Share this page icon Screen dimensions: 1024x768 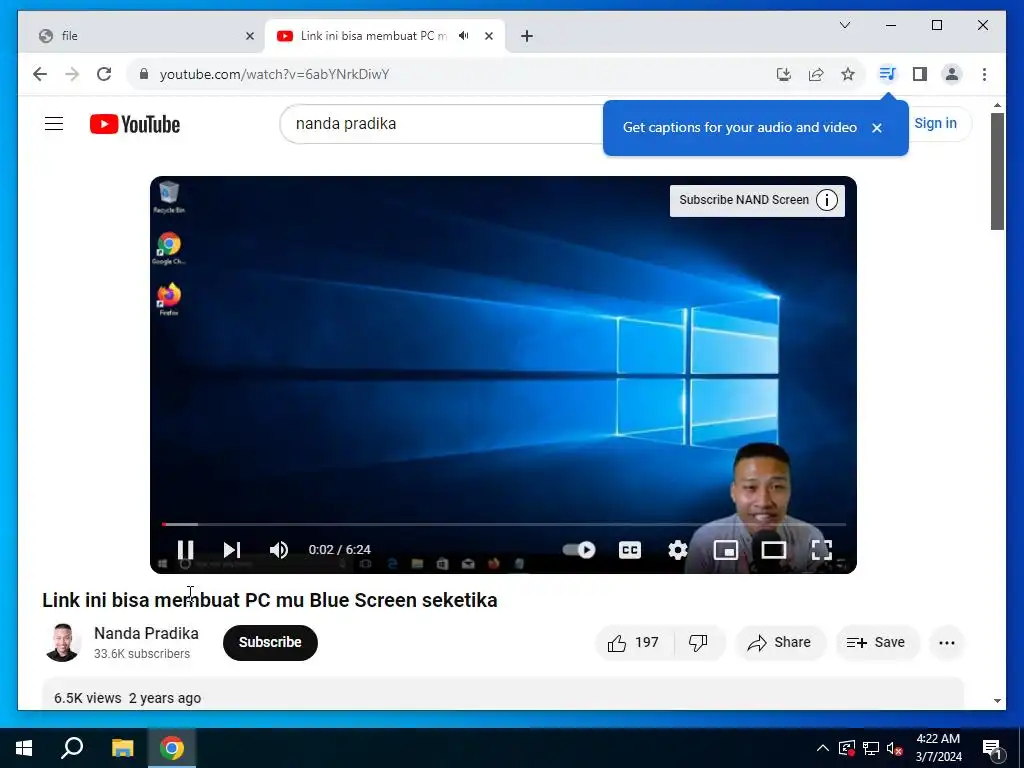pos(816,74)
